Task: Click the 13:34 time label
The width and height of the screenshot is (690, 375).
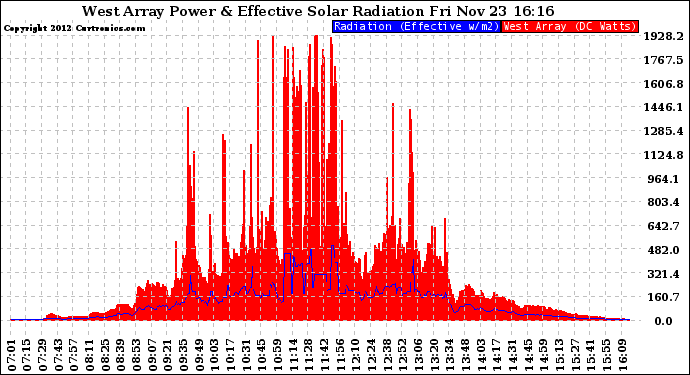Action: 450,355
